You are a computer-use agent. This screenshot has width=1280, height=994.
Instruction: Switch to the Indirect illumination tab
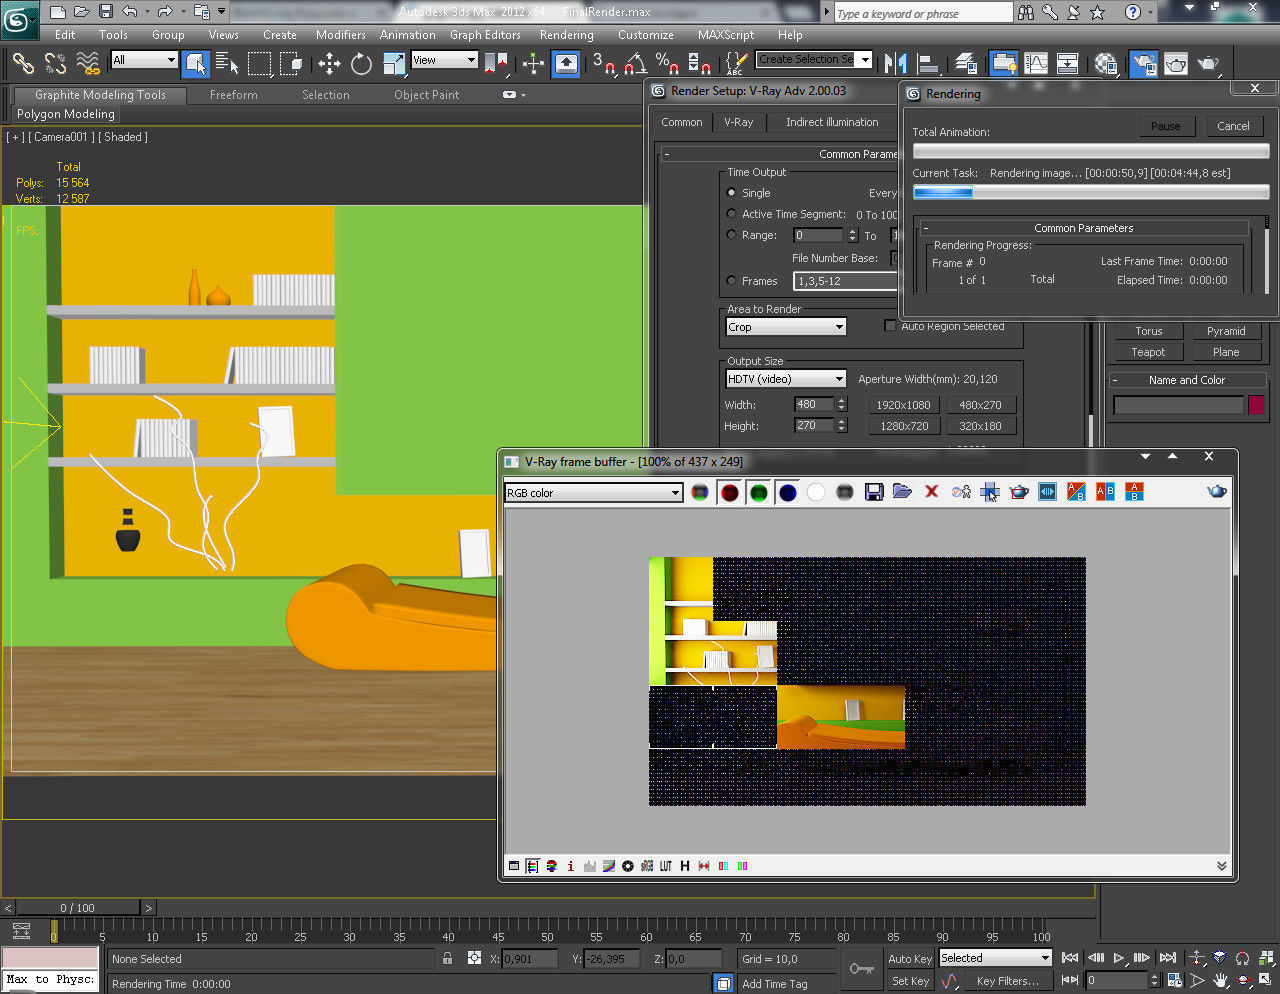(x=832, y=122)
